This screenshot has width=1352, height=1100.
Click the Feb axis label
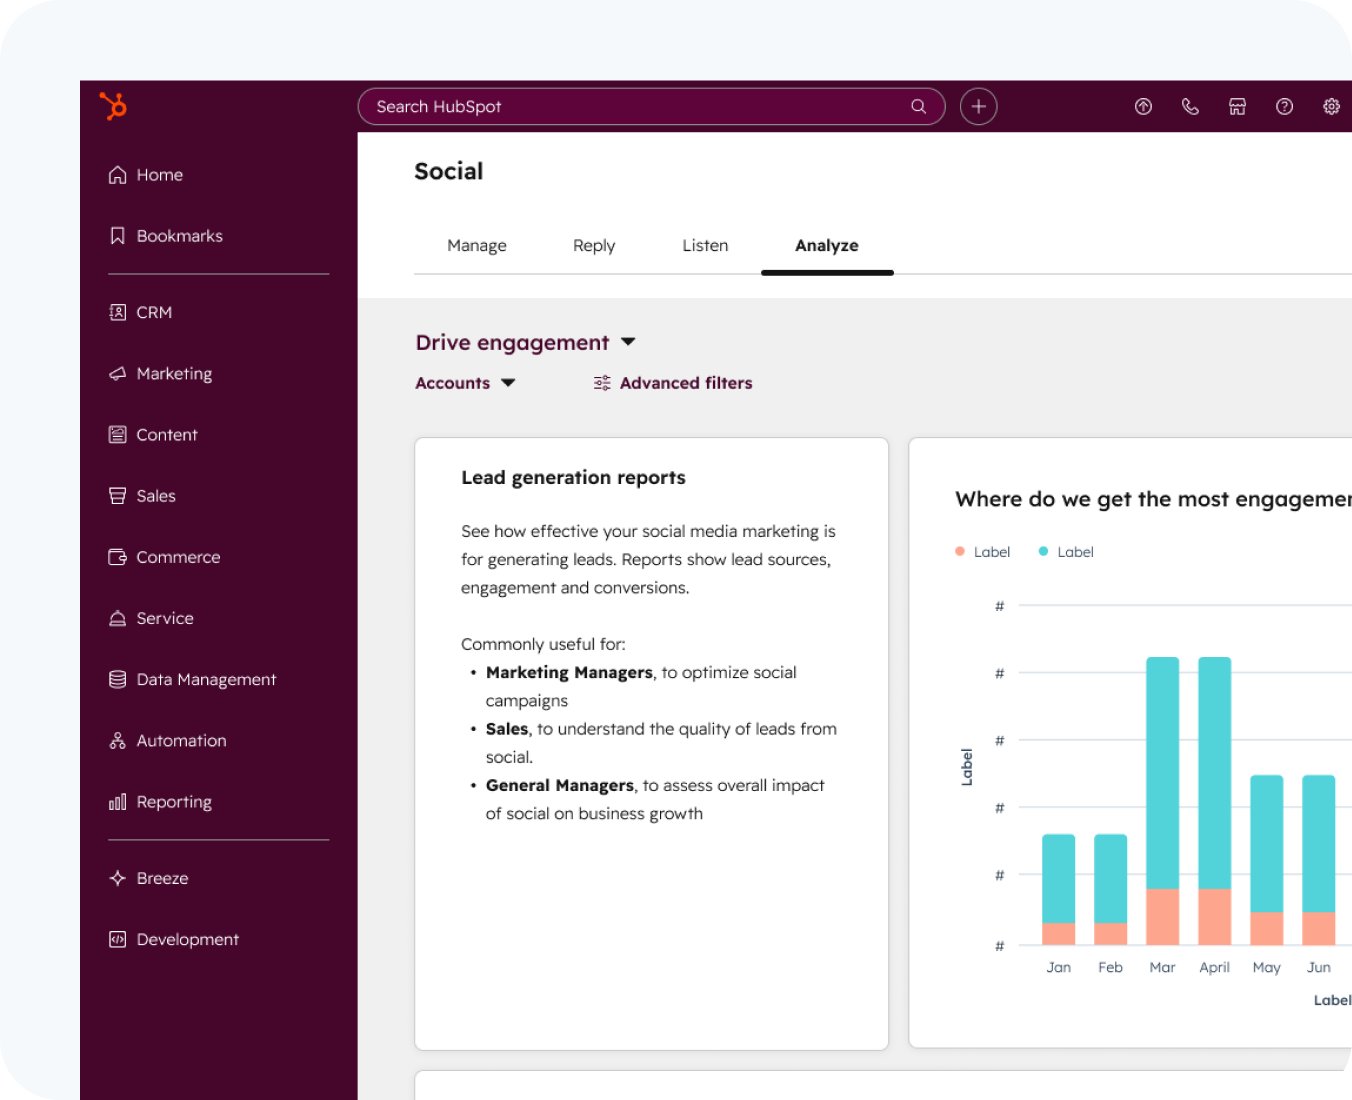(x=1110, y=967)
